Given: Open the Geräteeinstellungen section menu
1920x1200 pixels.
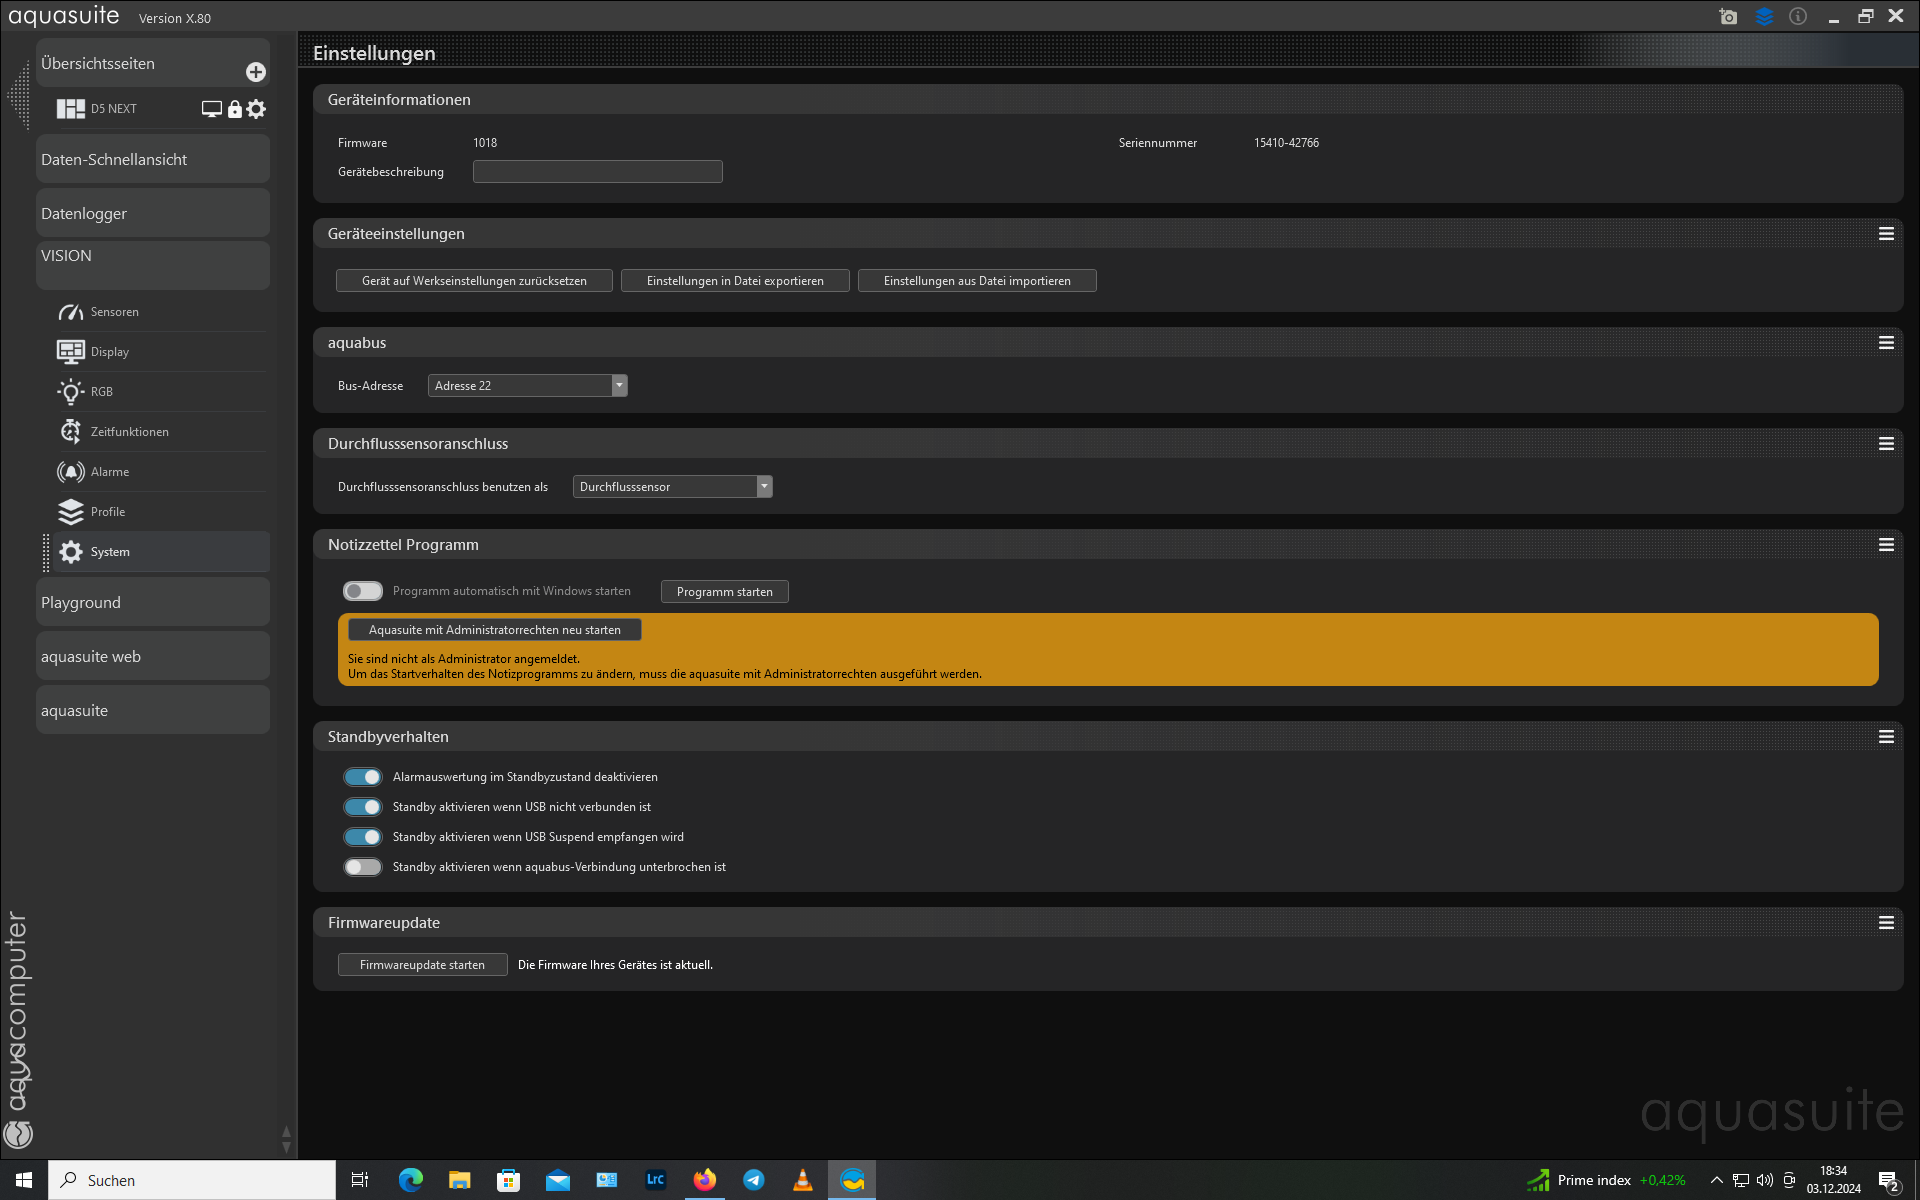Looking at the screenshot, I should point(1886,234).
